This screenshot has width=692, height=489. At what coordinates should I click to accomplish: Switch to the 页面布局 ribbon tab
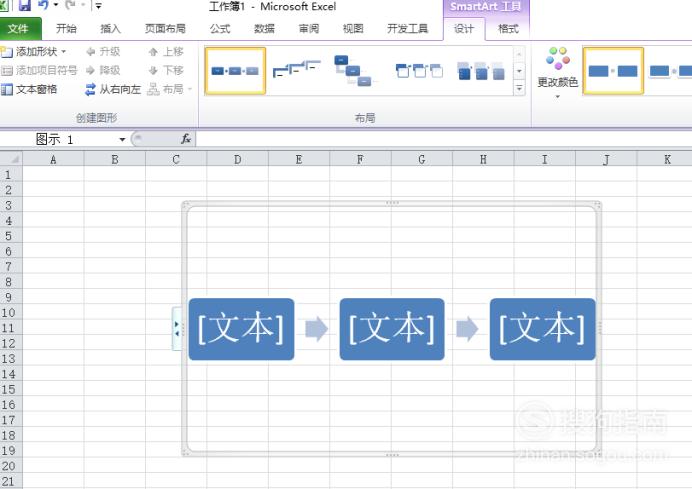(x=165, y=29)
